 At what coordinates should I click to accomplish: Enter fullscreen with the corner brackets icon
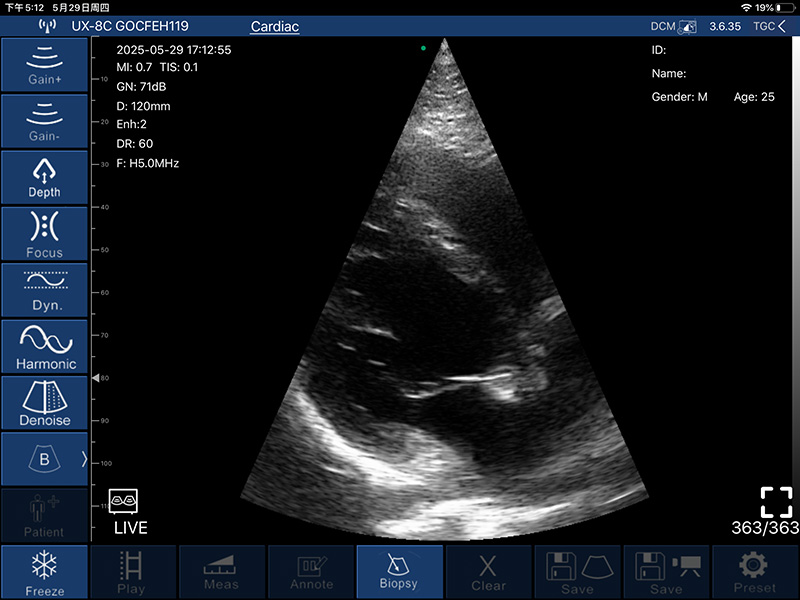tap(775, 501)
